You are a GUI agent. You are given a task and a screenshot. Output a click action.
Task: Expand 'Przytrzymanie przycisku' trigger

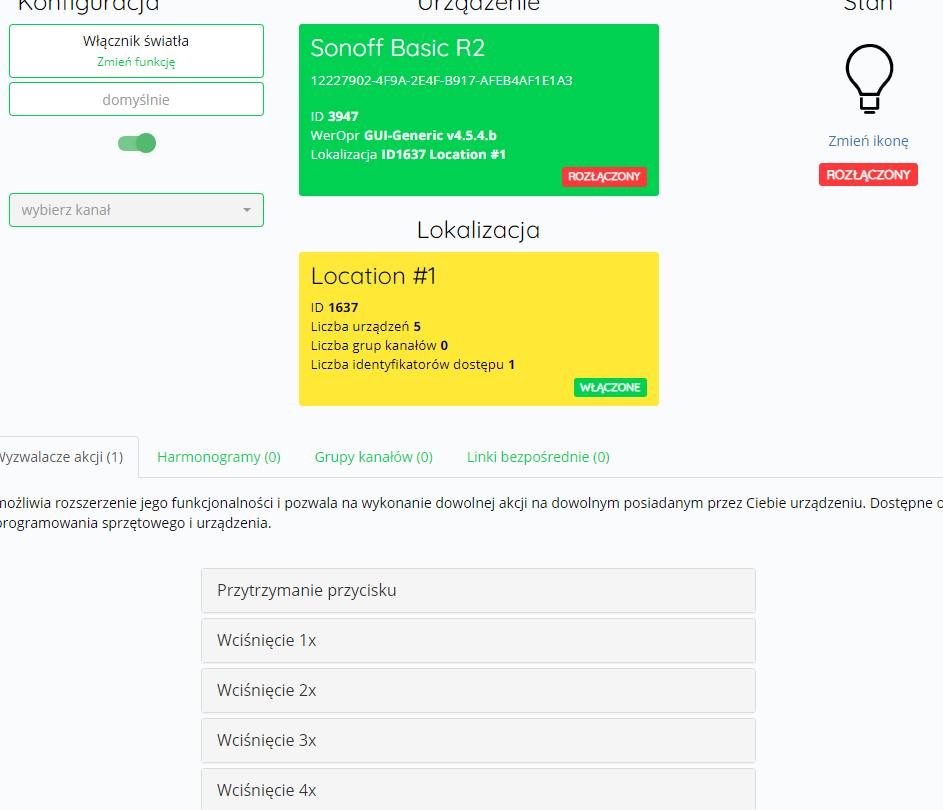coord(478,591)
